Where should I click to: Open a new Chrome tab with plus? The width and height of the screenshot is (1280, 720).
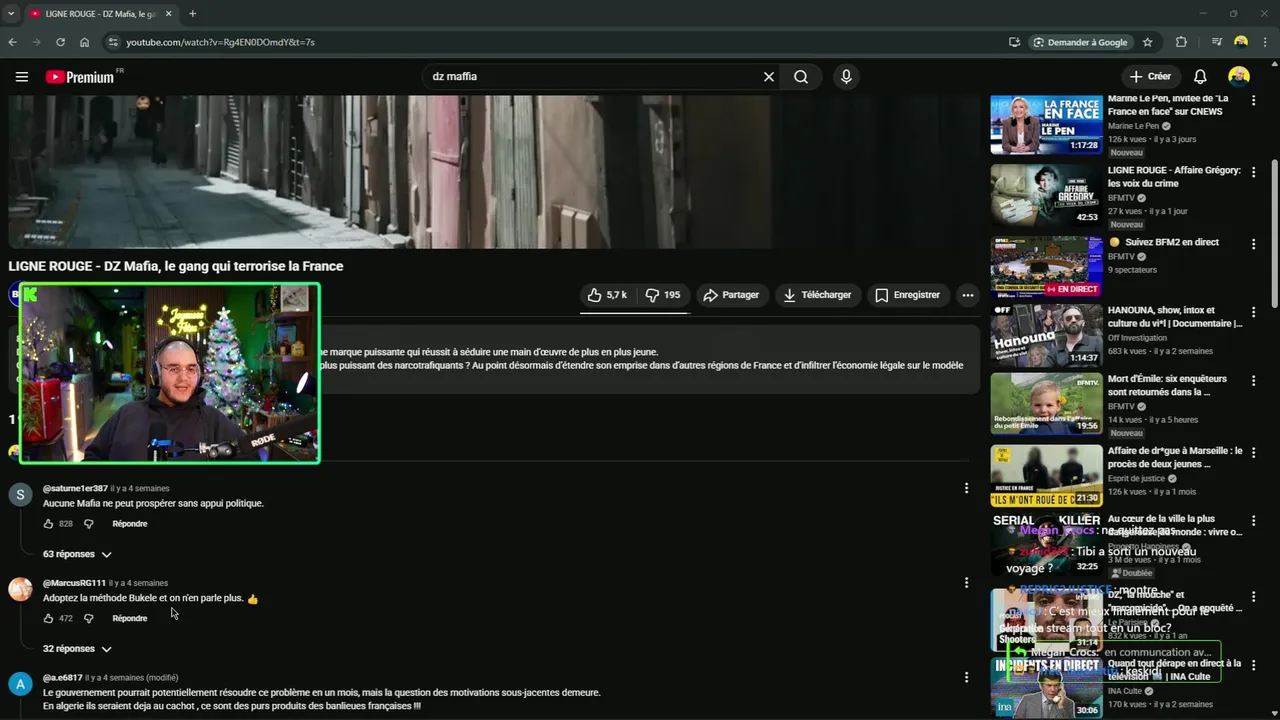pyautogui.click(x=192, y=14)
